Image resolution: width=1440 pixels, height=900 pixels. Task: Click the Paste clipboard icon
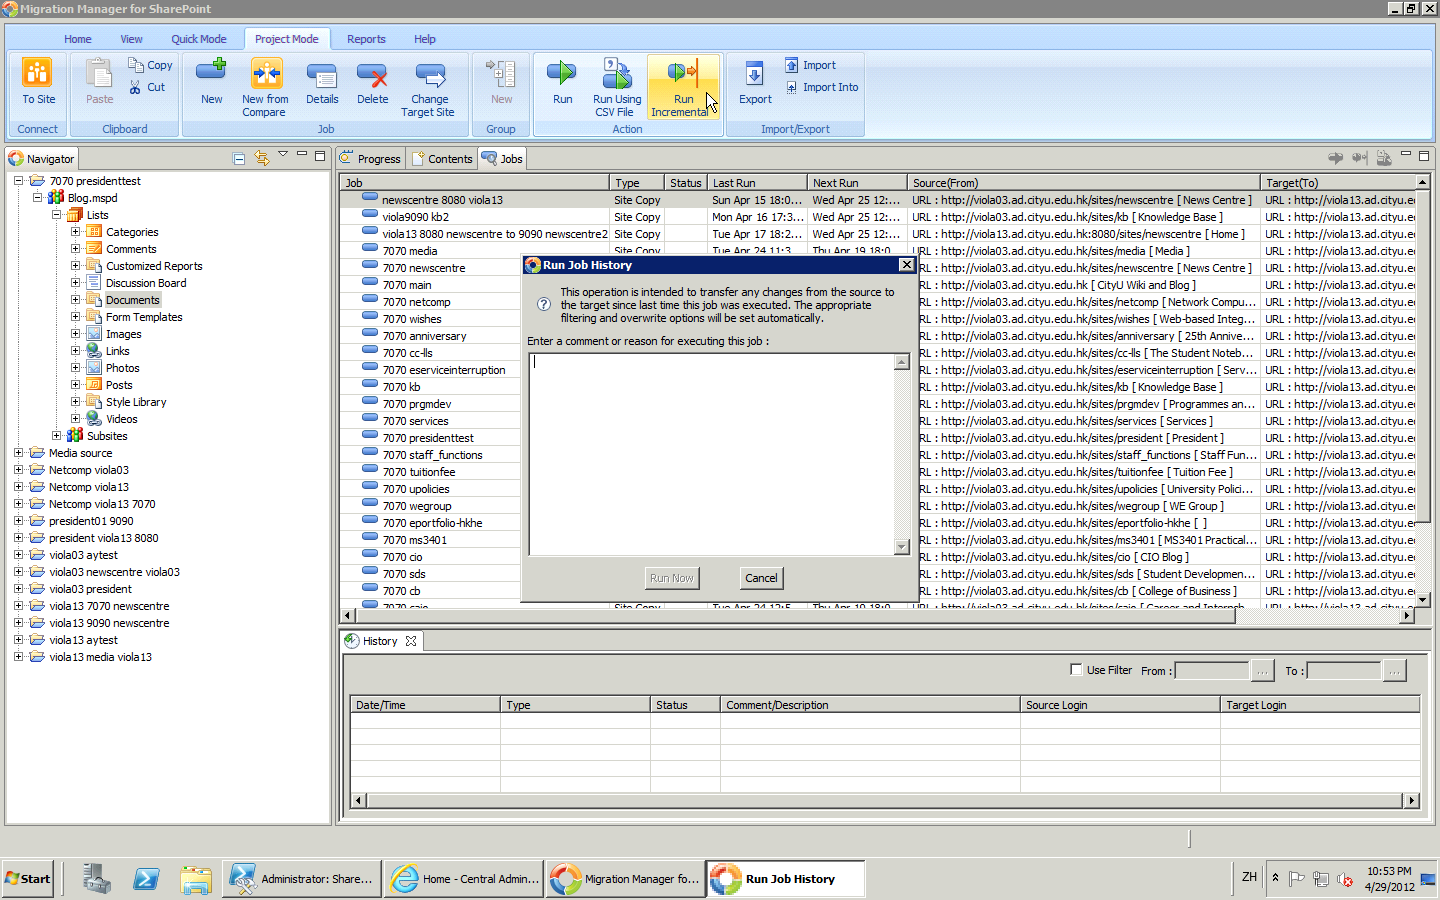tap(99, 73)
